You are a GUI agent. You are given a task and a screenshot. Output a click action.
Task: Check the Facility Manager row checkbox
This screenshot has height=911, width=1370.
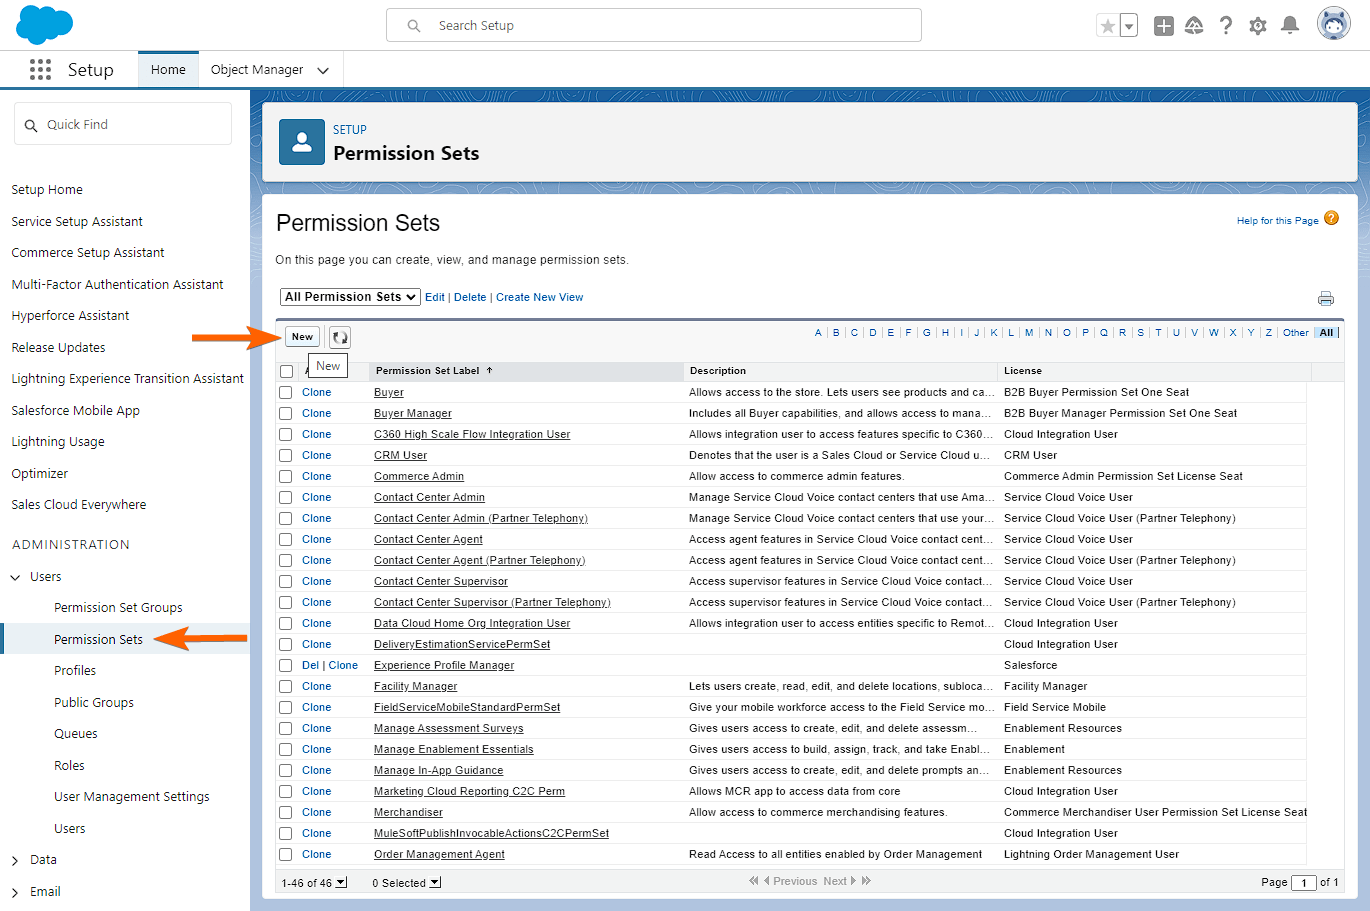point(286,686)
